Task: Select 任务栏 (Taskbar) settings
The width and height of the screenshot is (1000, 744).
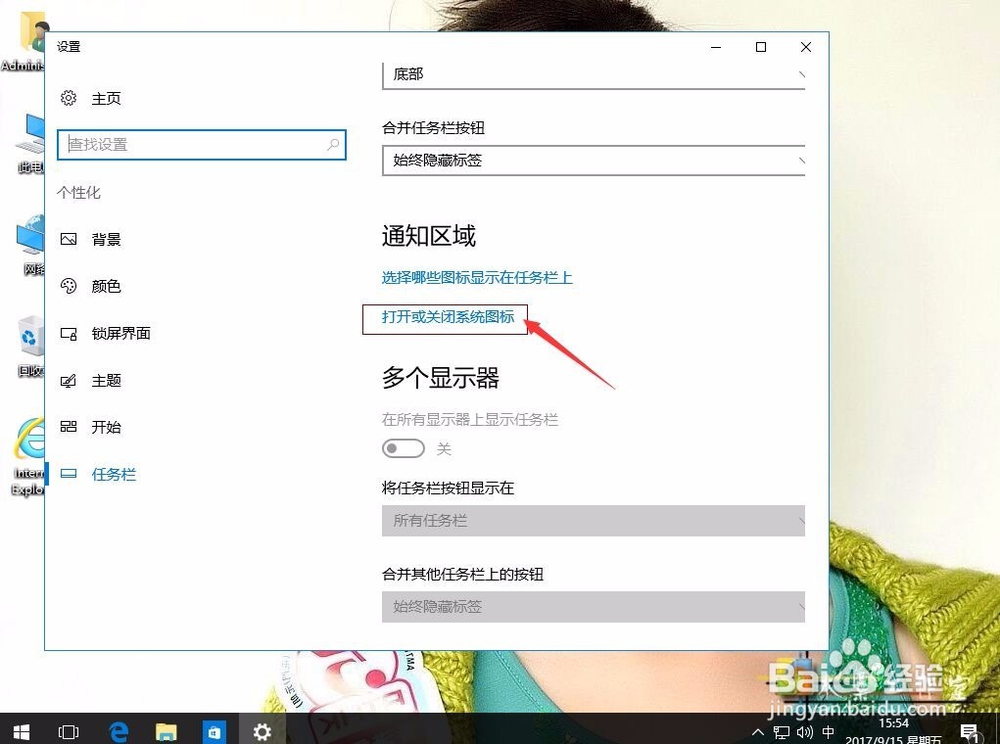Action: (x=113, y=474)
